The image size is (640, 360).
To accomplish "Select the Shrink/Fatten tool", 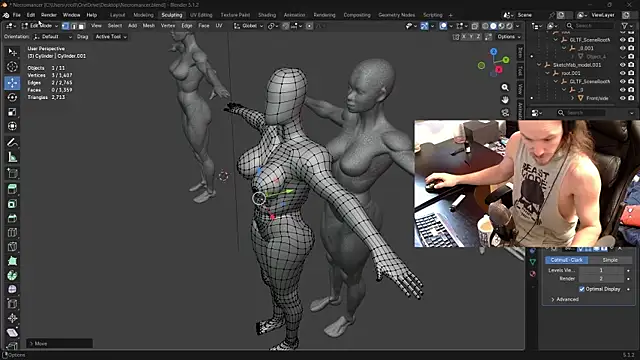I will (12, 318).
